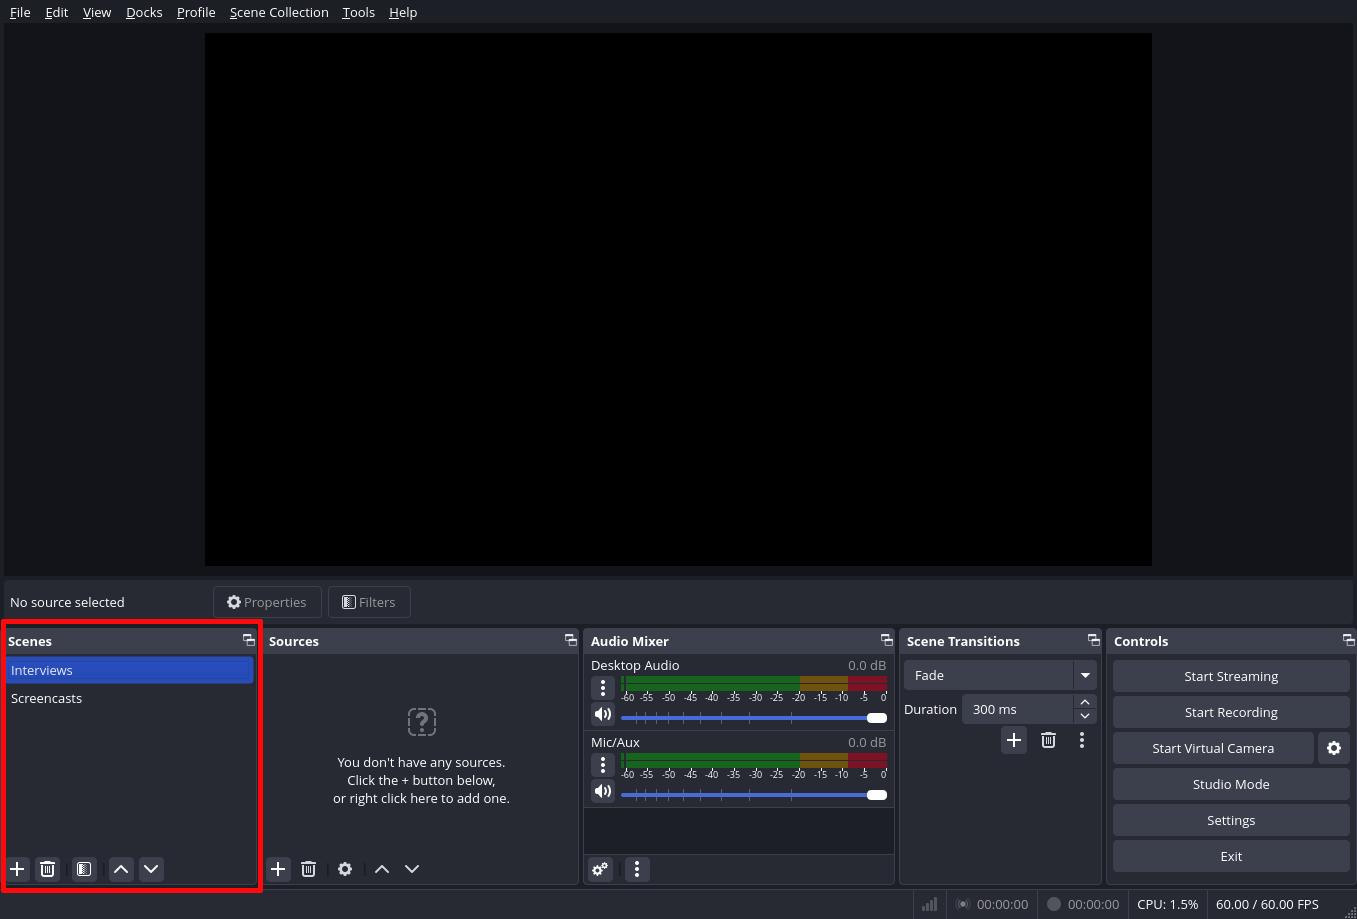Open Desktop Audio options with three-dot icon
This screenshot has width=1357, height=919.
click(x=603, y=688)
